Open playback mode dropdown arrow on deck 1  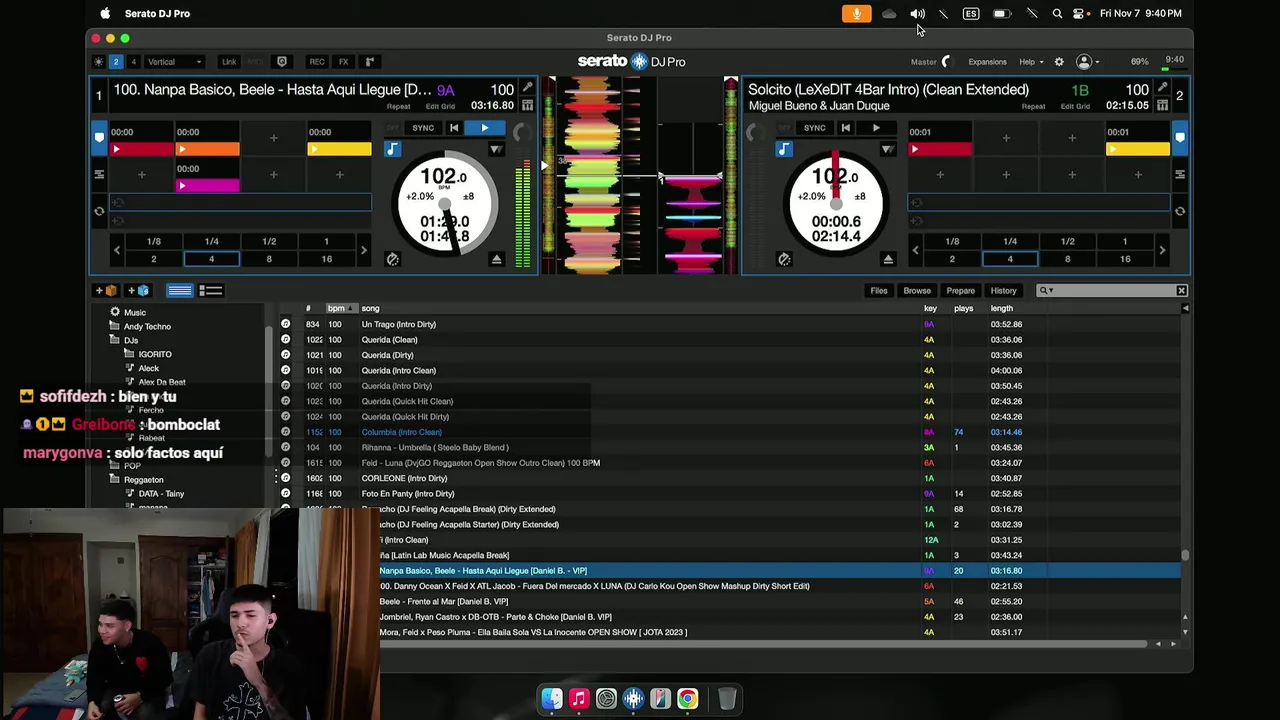[x=495, y=149]
